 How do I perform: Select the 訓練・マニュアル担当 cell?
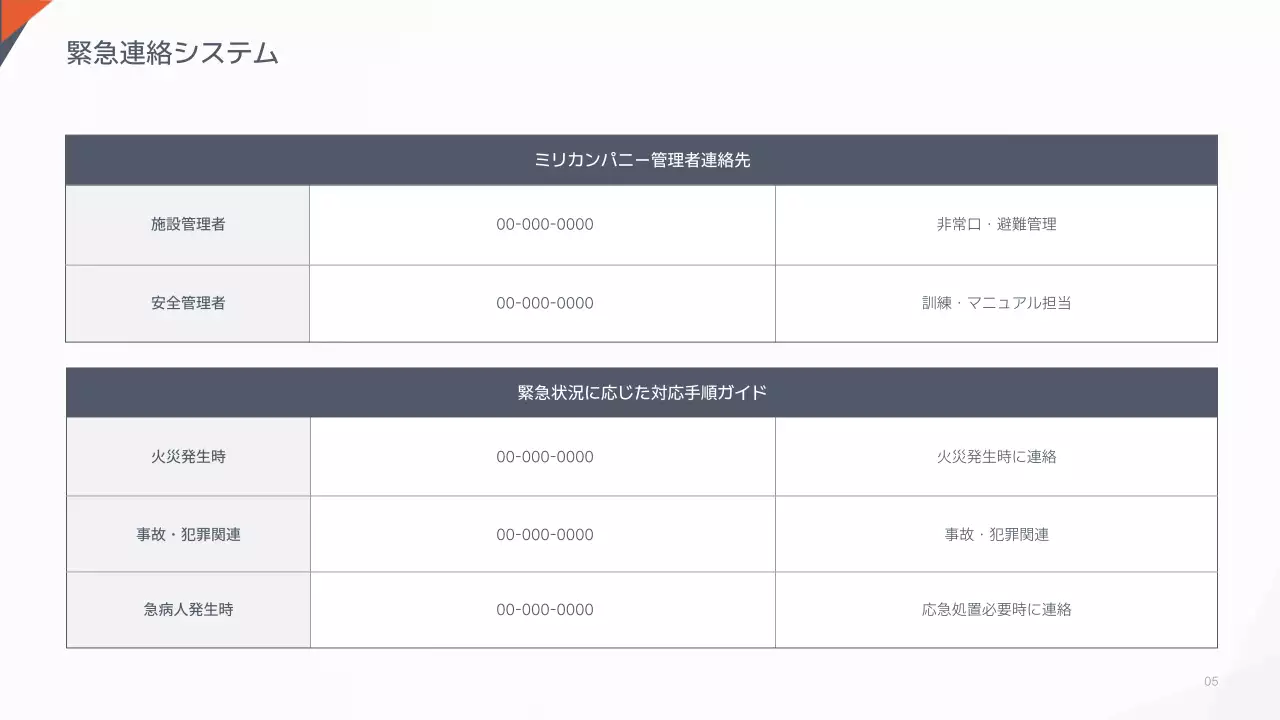coord(996,303)
